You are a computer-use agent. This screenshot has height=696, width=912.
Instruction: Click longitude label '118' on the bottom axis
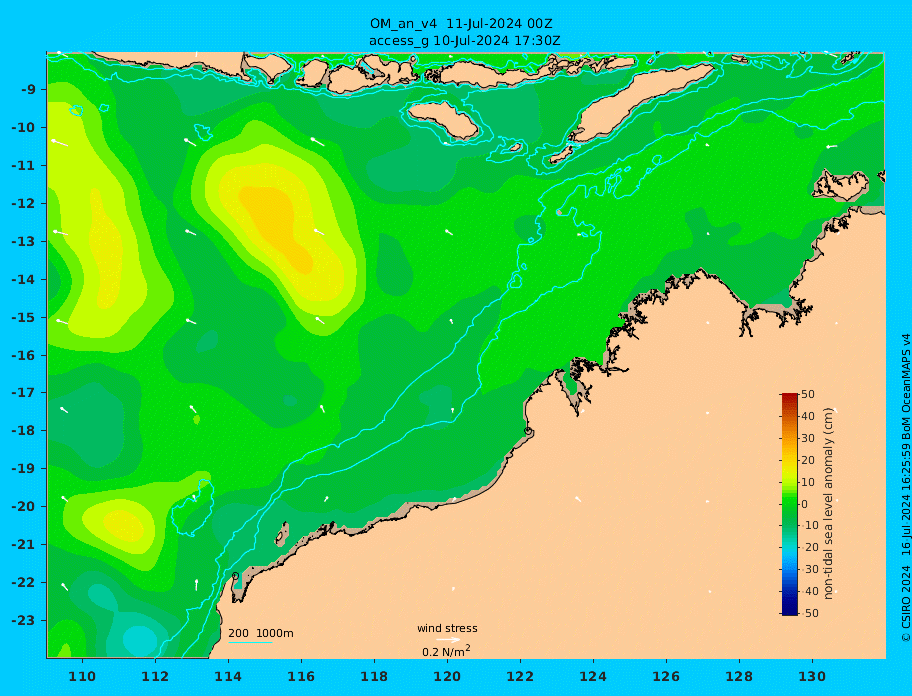click(374, 676)
